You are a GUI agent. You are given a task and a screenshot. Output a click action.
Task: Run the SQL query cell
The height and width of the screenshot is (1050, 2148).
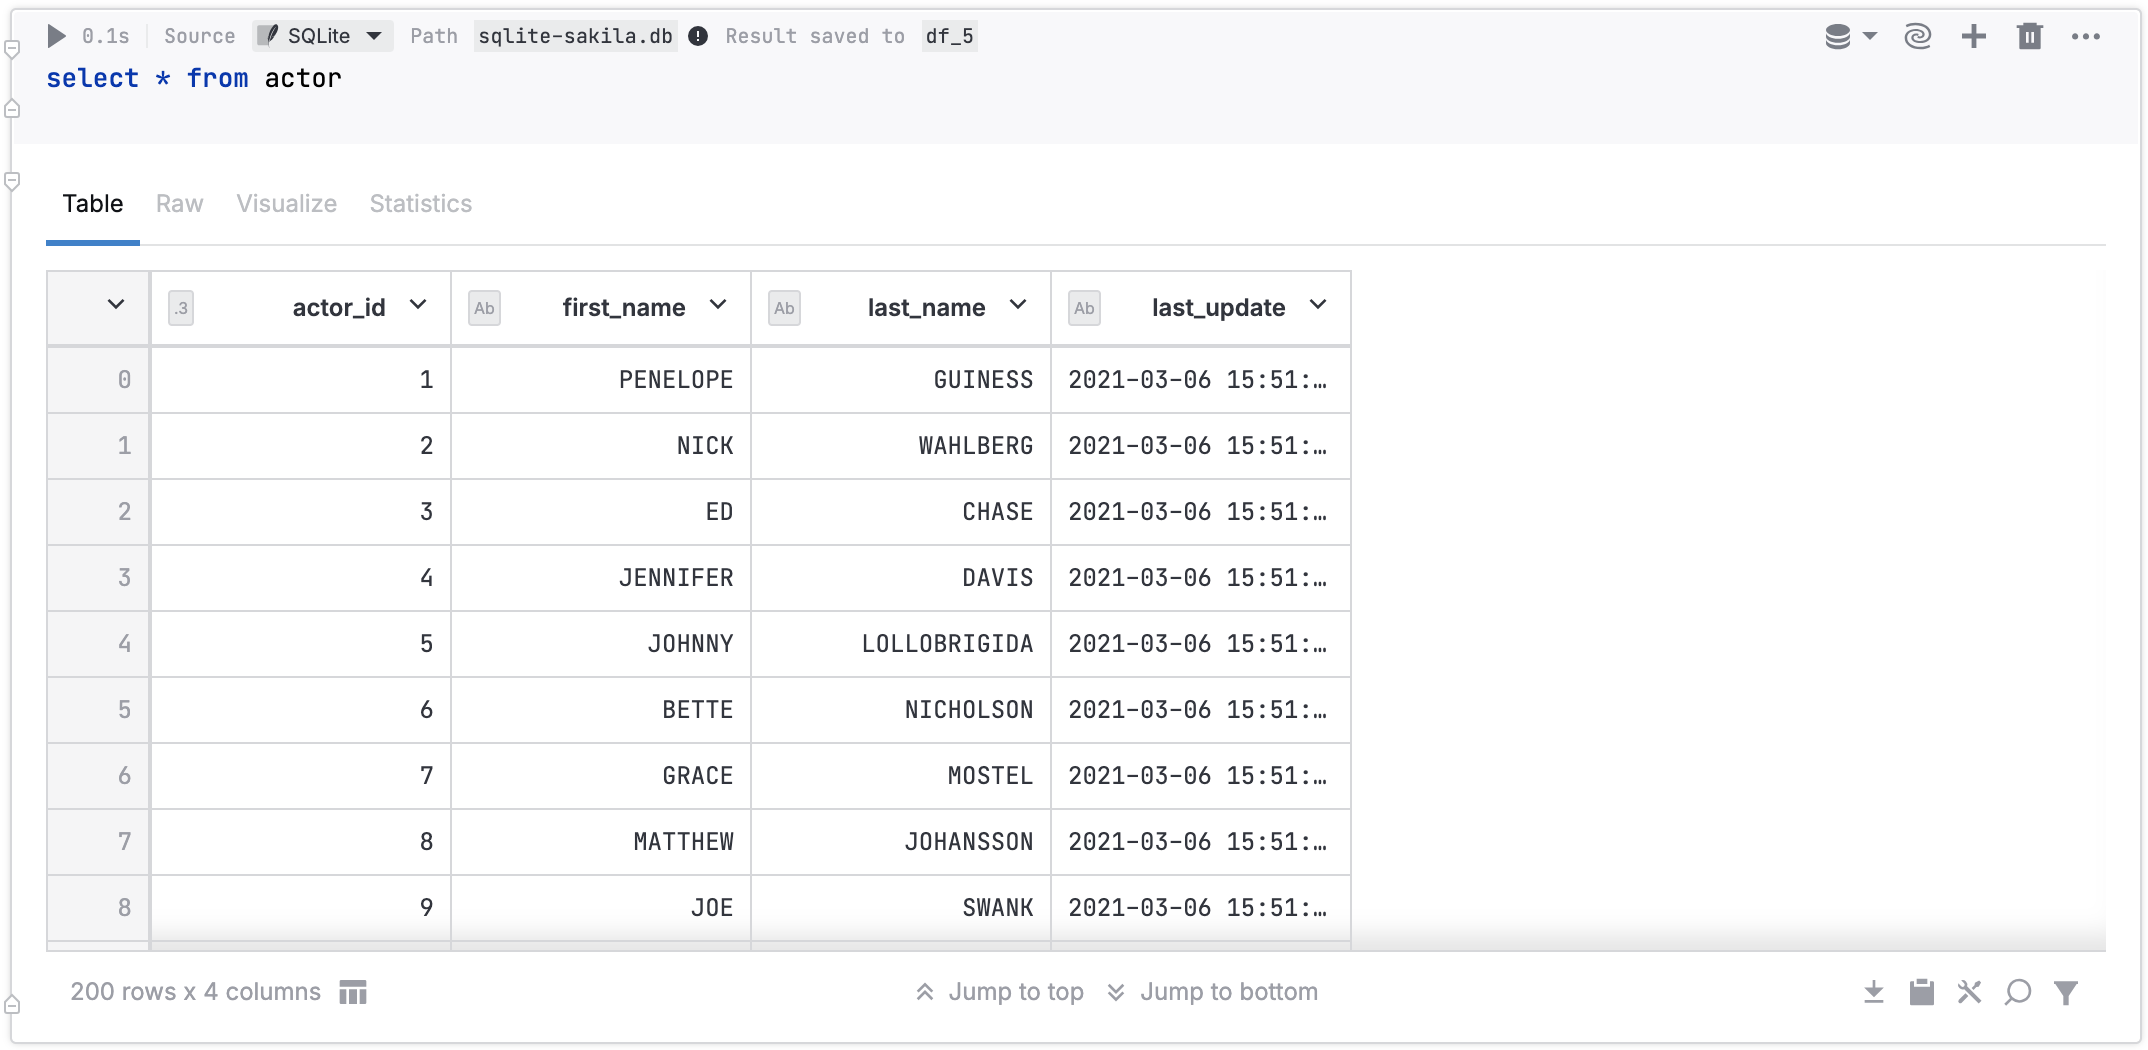click(56, 36)
